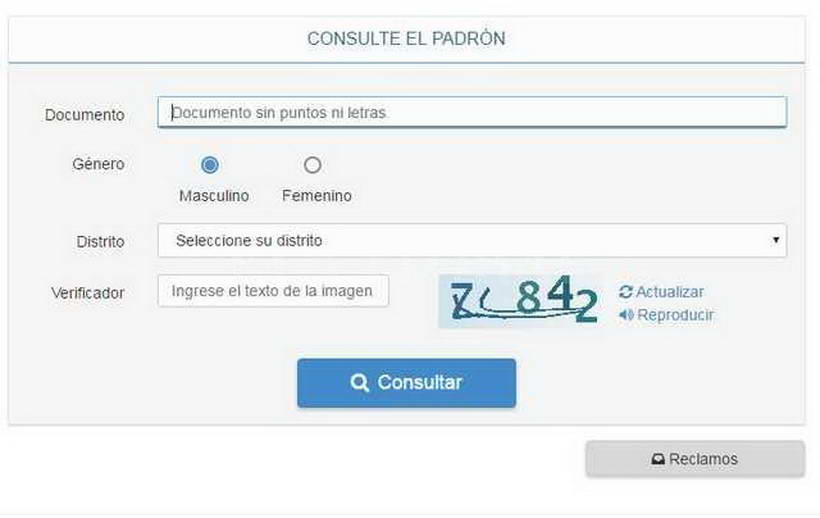The width and height of the screenshot is (820, 518).
Task: Click the Consultar button
Action: pos(406,383)
